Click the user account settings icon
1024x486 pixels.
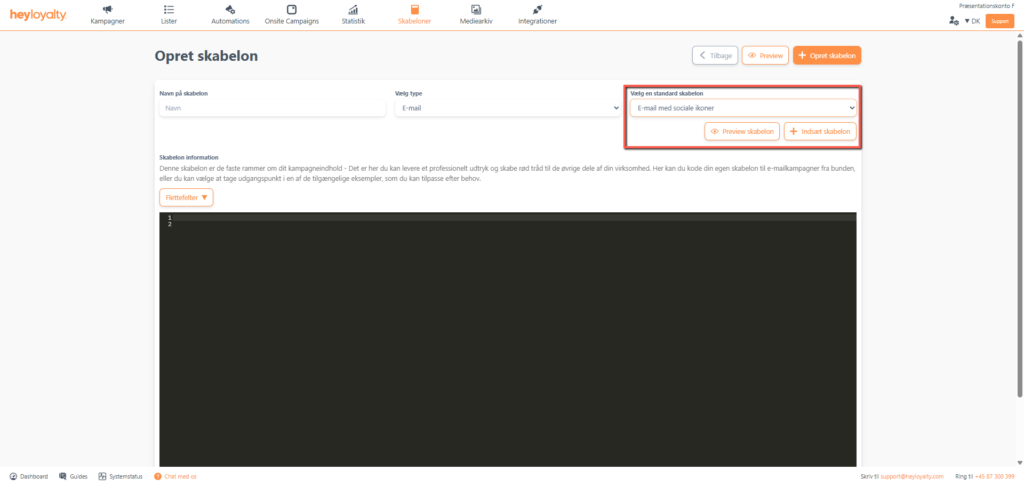(x=953, y=20)
